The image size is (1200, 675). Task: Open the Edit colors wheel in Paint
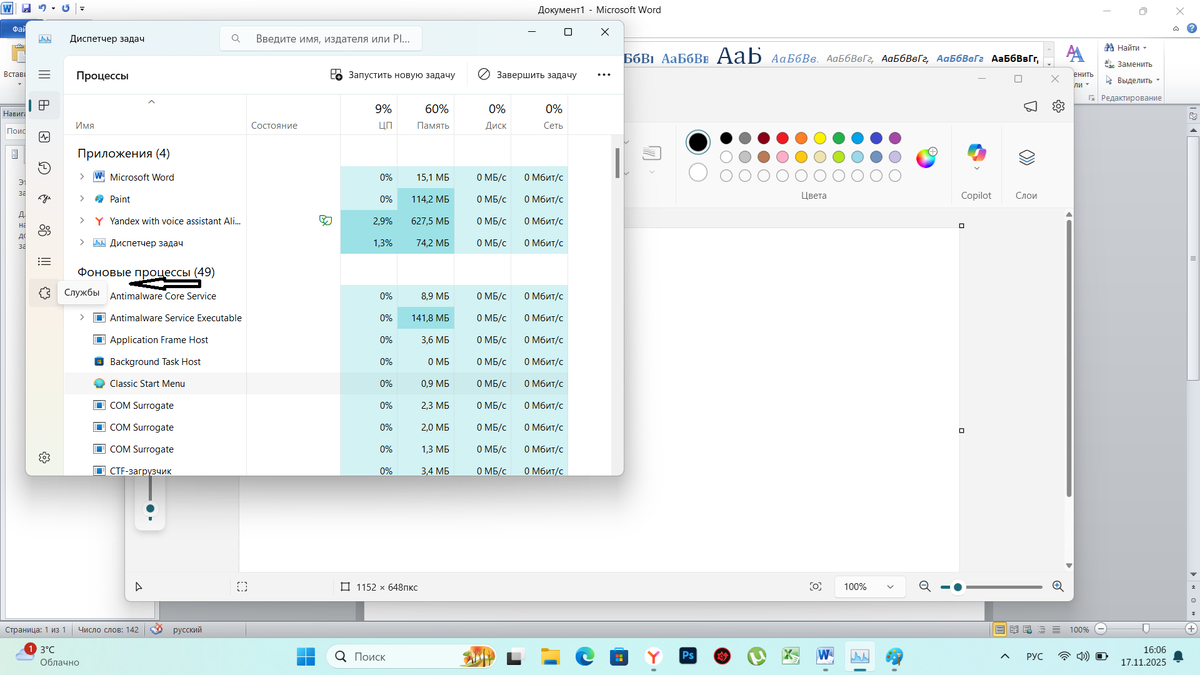926,157
